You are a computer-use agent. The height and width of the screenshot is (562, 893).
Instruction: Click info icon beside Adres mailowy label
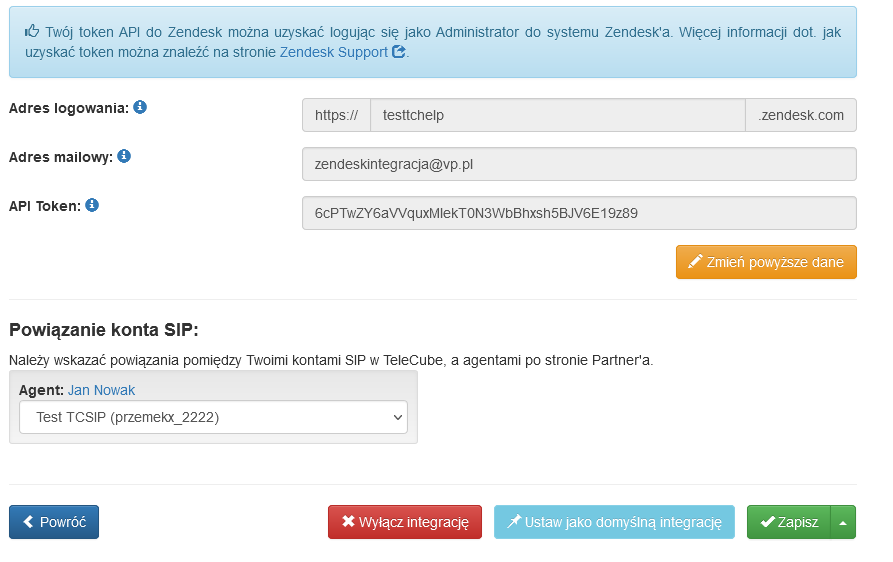[x=124, y=156]
